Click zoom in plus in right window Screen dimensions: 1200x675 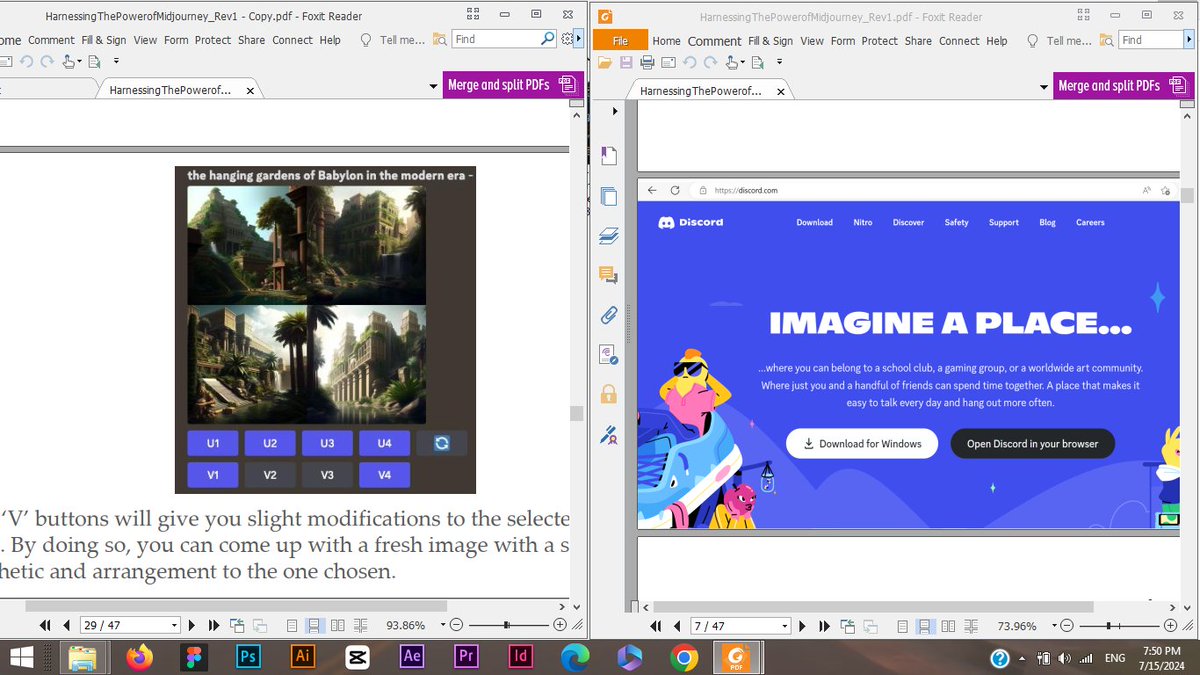pyautogui.click(x=1171, y=626)
